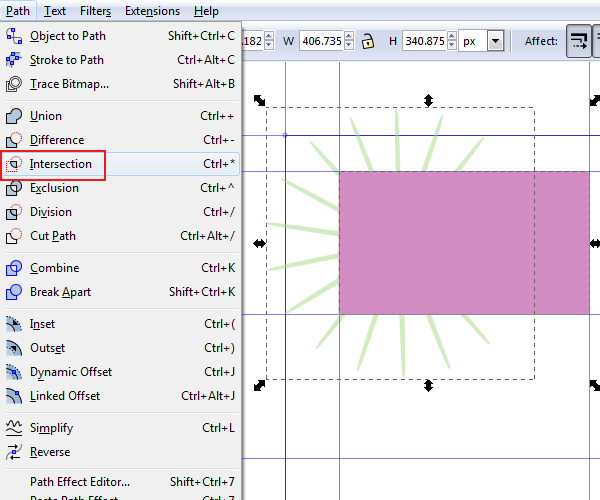Increase height with H stepper up arrow

tap(452, 36)
